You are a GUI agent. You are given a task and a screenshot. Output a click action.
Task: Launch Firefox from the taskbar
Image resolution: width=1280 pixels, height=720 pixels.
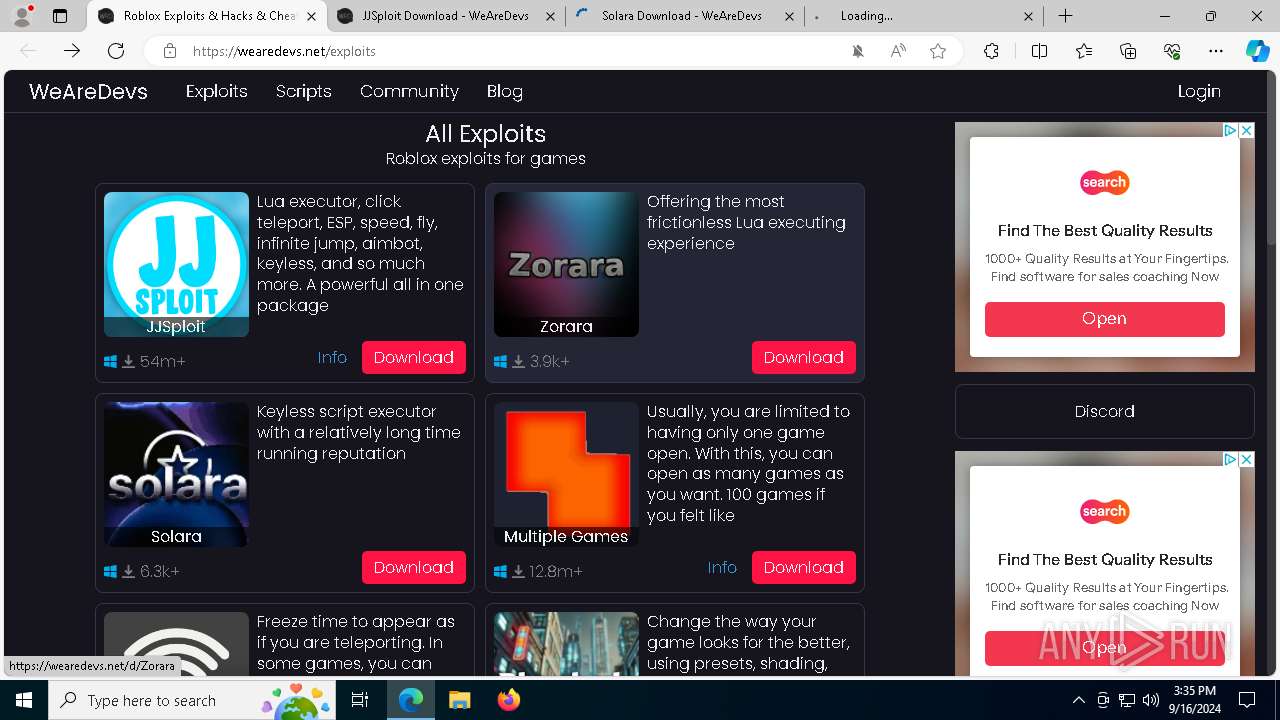509,700
